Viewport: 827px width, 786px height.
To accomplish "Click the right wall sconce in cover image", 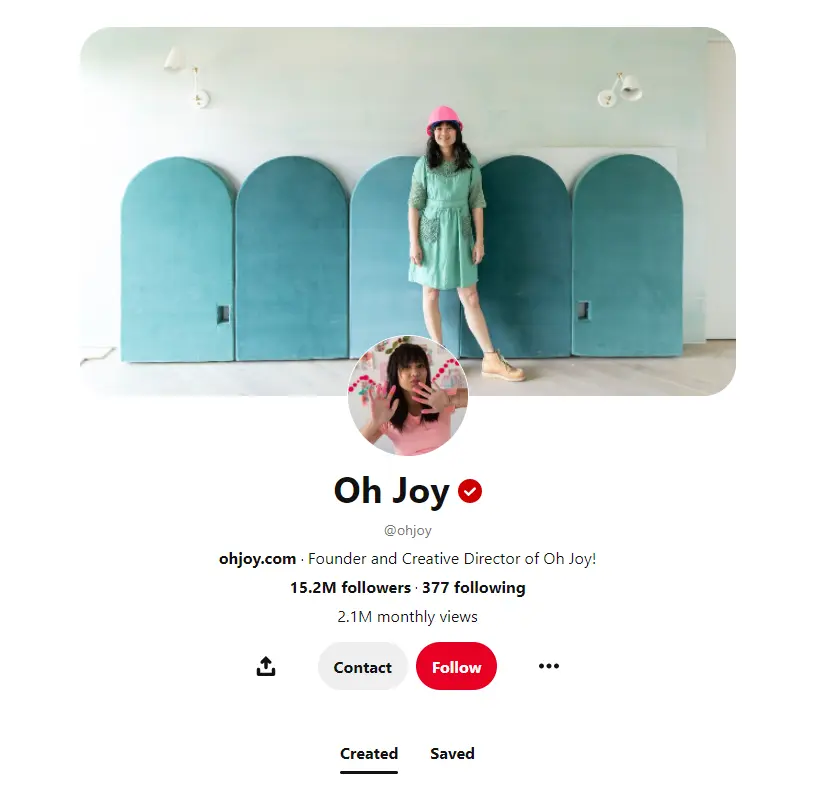I will pos(620,90).
